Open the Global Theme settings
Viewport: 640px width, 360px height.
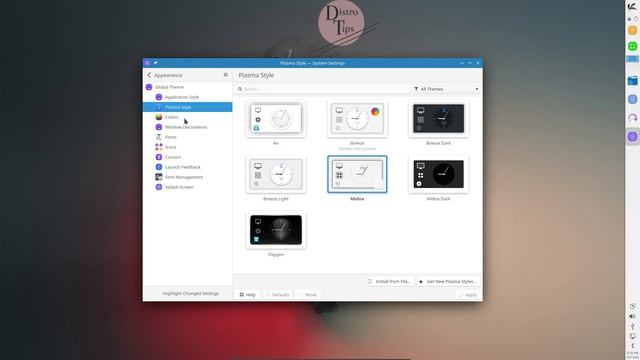tap(187, 87)
